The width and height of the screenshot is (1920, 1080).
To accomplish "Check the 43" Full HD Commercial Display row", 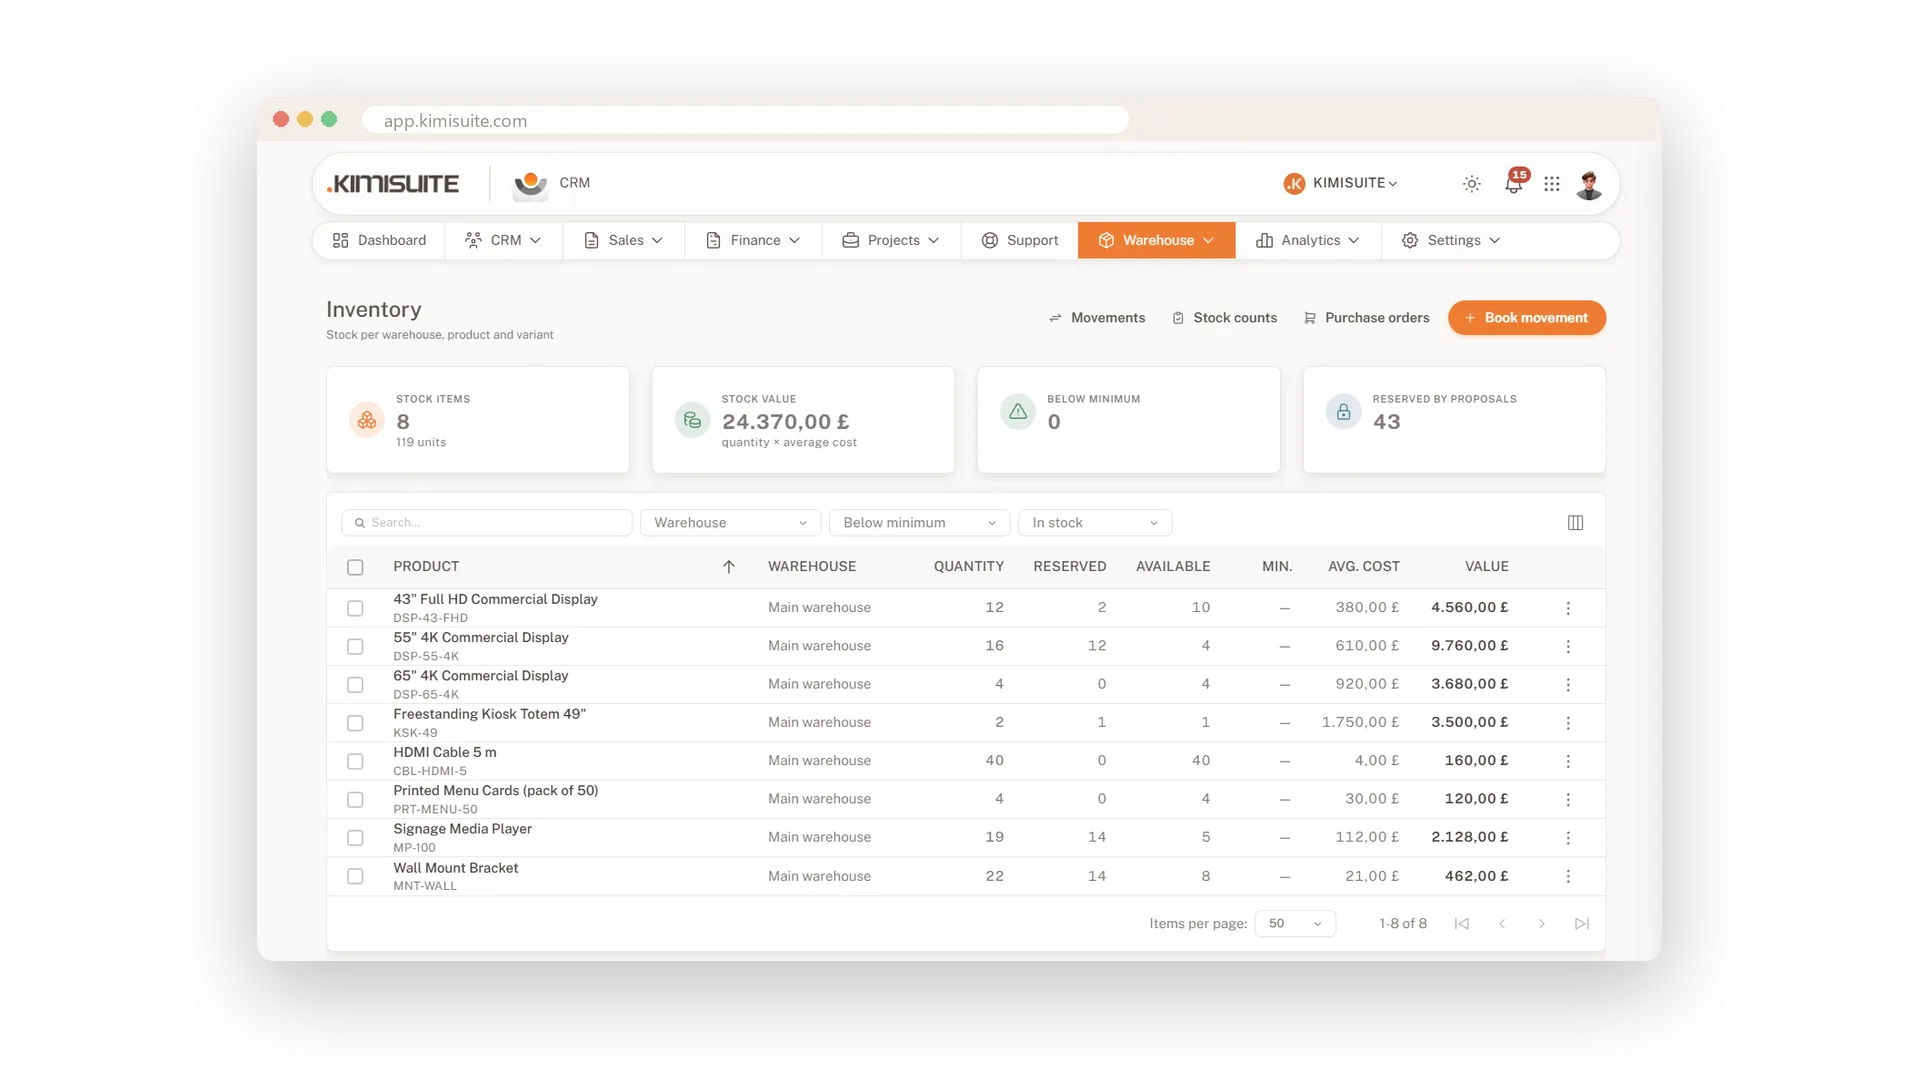I will (x=355, y=608).
